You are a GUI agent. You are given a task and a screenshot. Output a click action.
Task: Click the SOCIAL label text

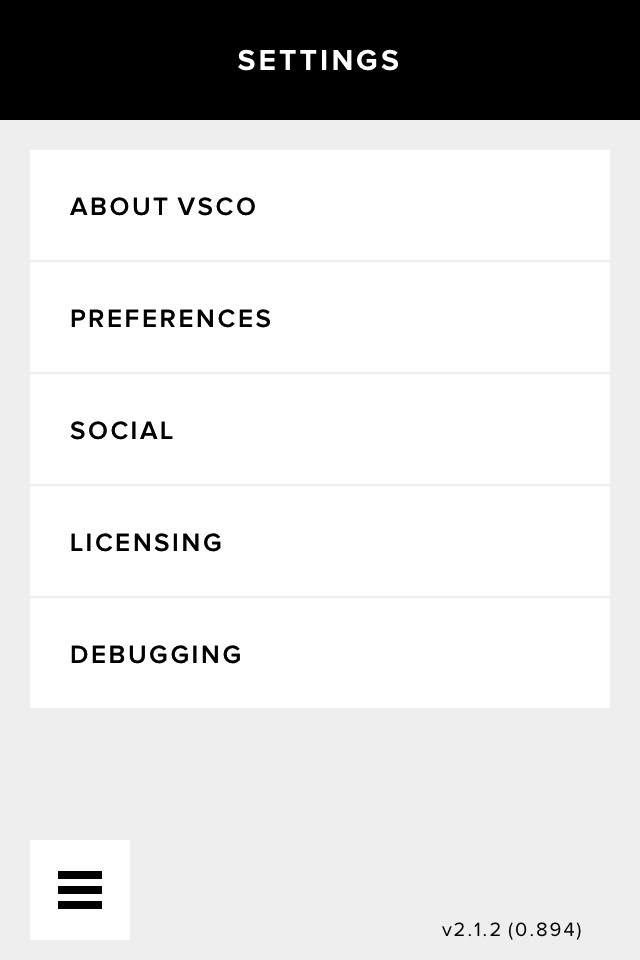tap(122, 431)
